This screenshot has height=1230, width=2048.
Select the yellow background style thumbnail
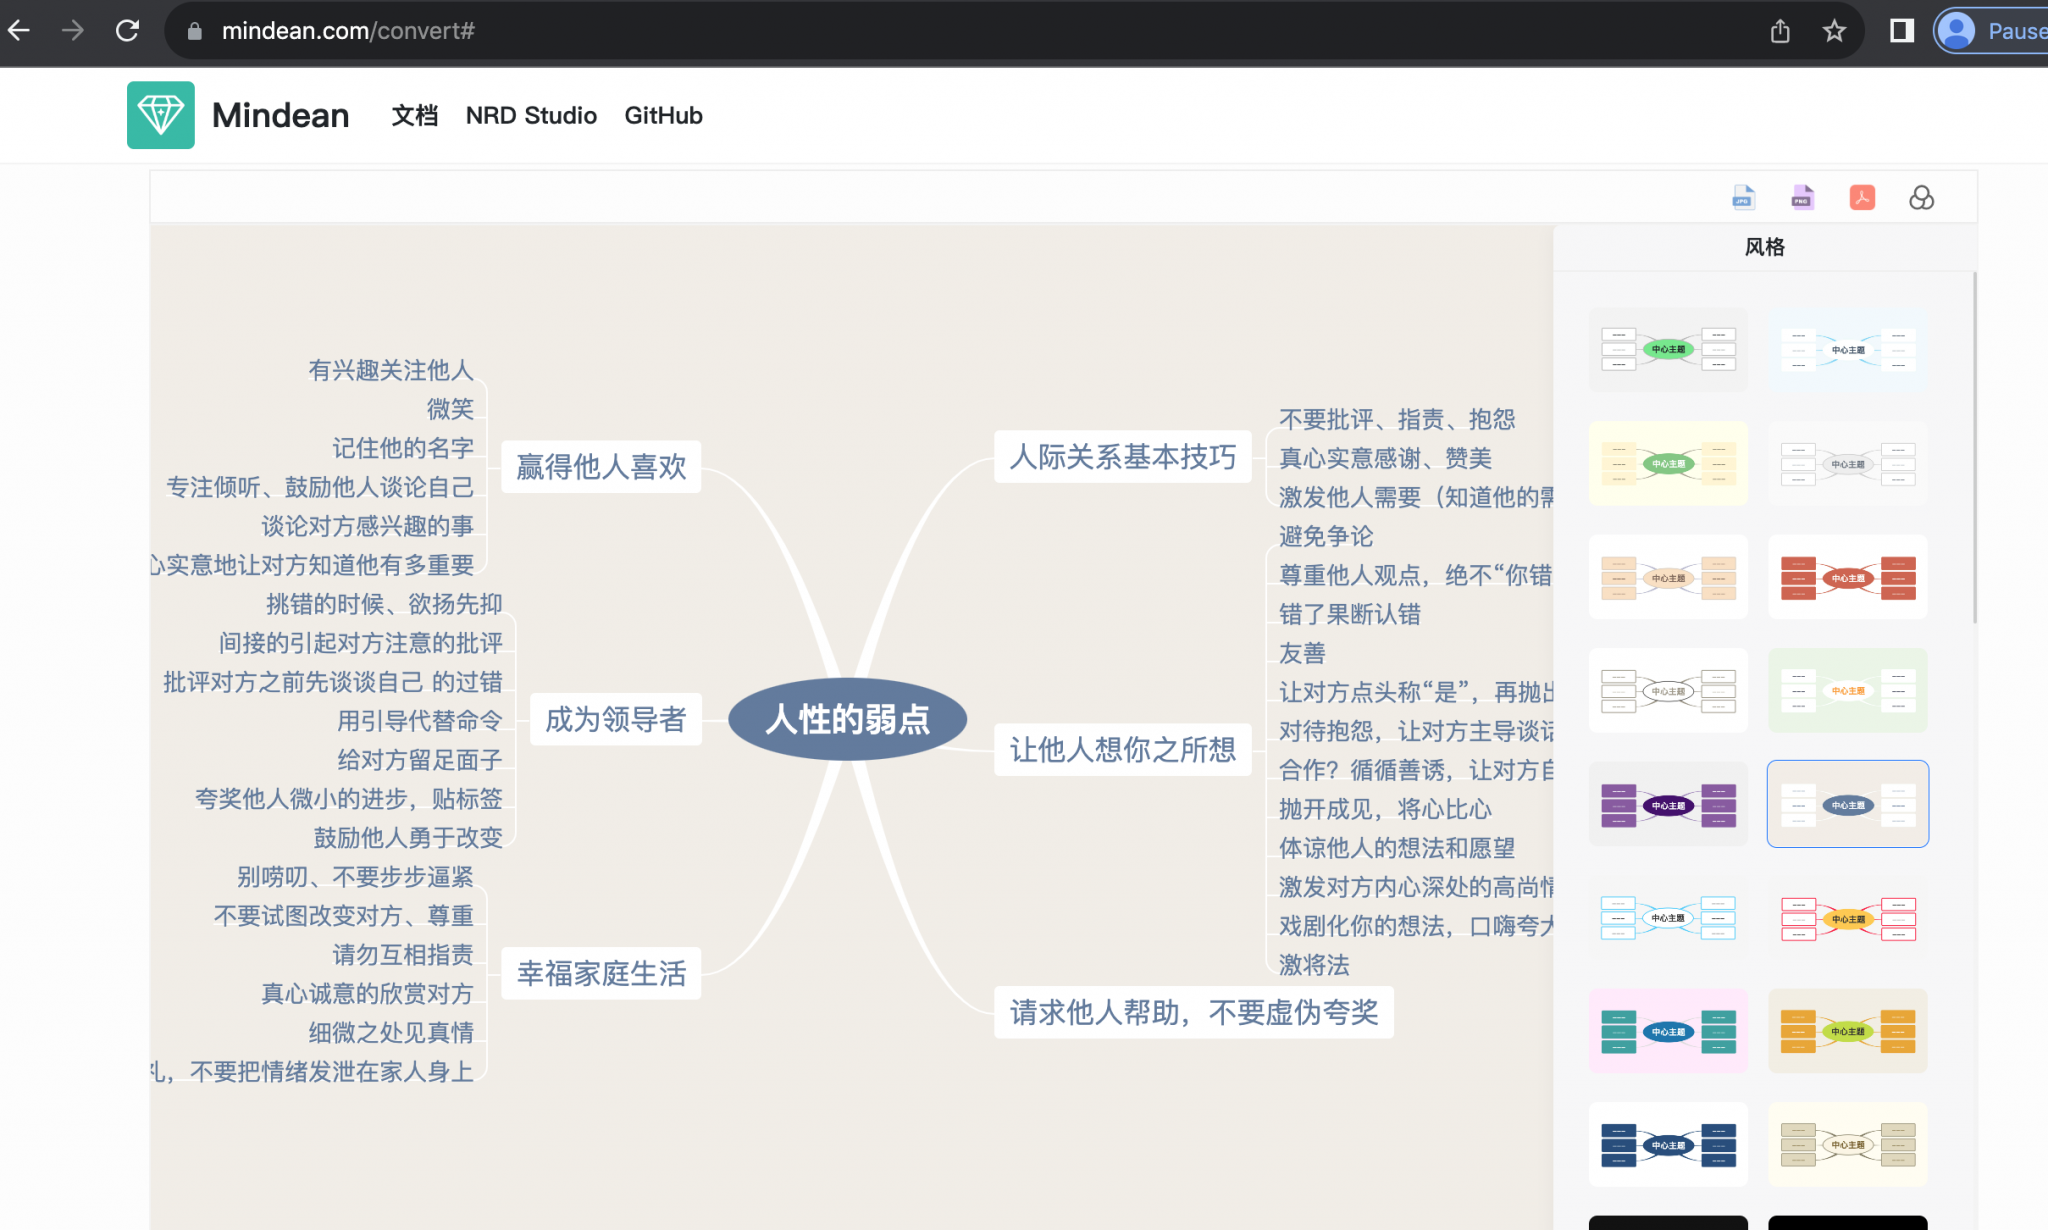(1668, 463)
